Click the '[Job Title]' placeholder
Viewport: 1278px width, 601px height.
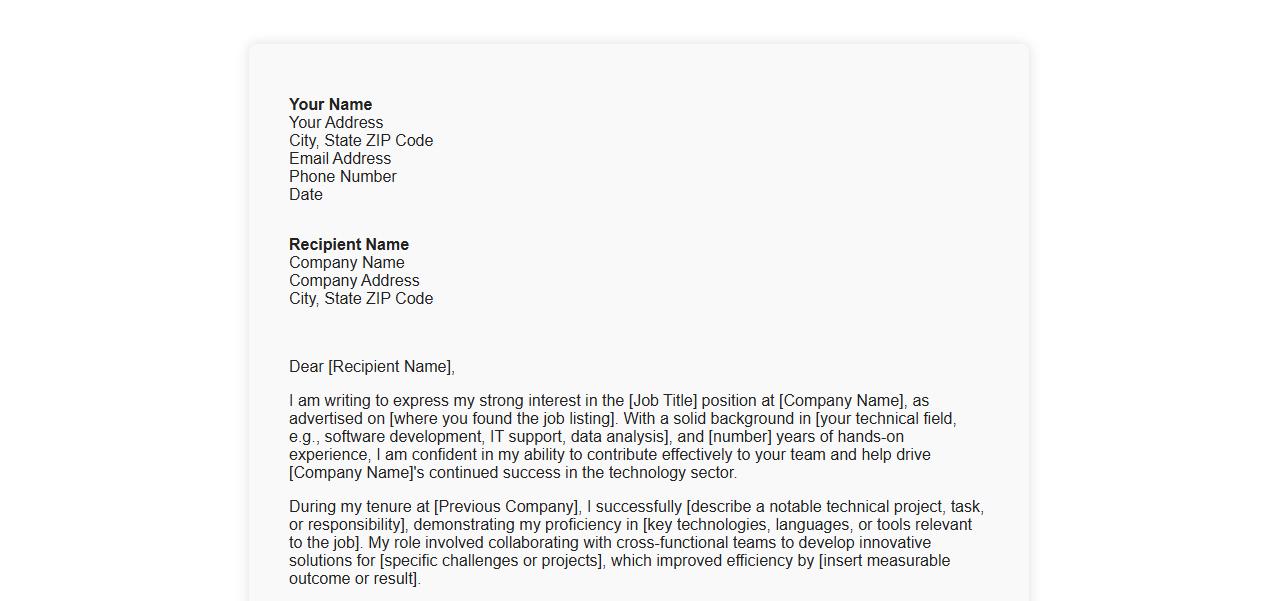pos(662,401)
